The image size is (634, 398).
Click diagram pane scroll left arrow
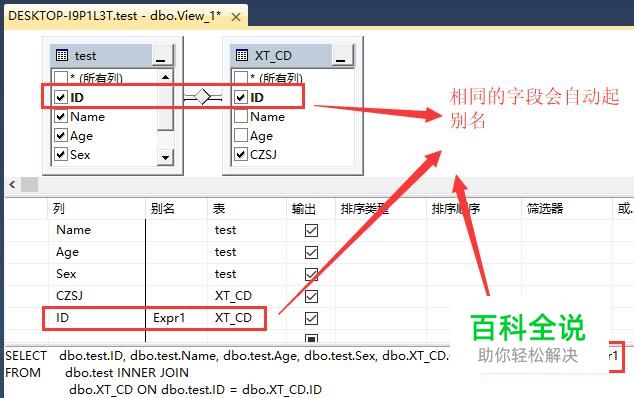(x=13, y=185)
